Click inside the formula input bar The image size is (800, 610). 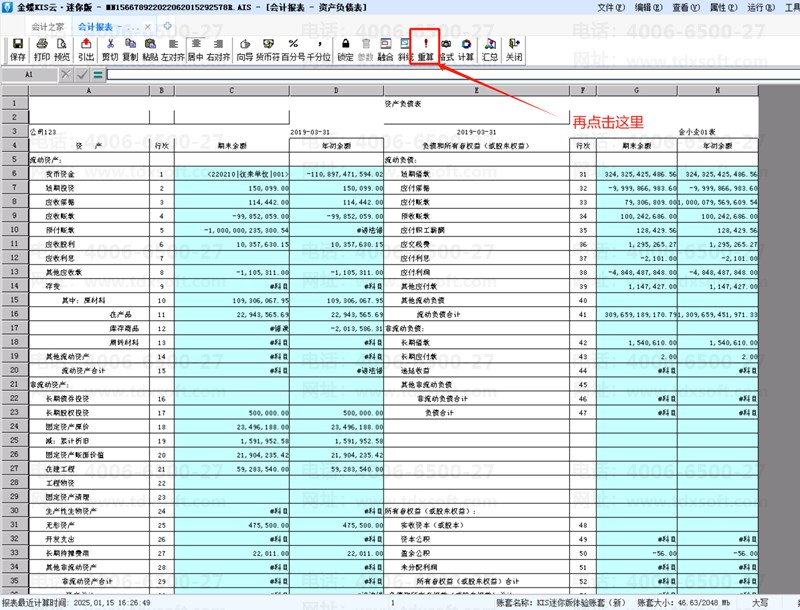pyautogui.click(x=453, y=75)
